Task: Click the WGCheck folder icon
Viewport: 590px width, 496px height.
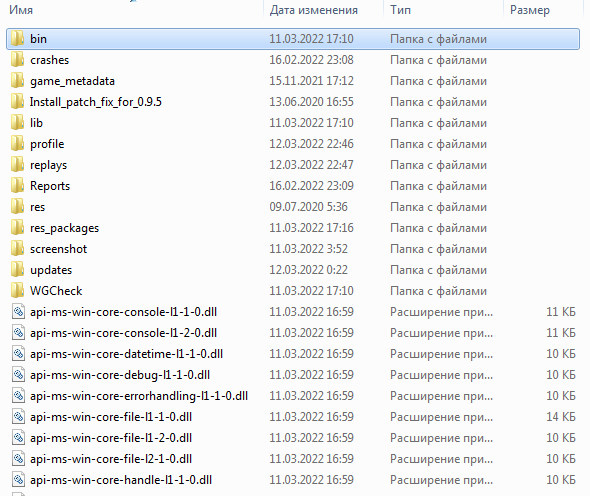Action: 17,291
